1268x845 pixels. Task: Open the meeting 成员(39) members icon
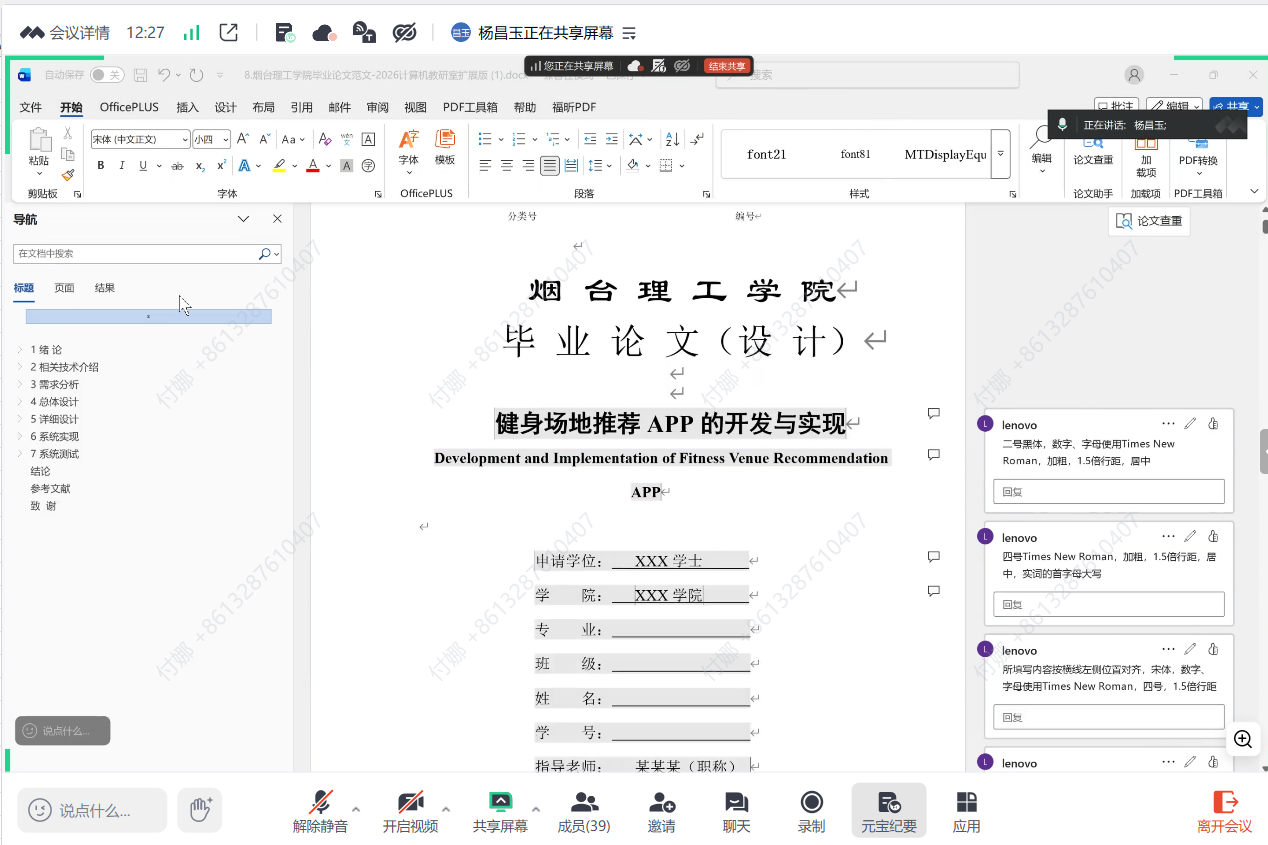pyautogui.click(x=584, y=811)
